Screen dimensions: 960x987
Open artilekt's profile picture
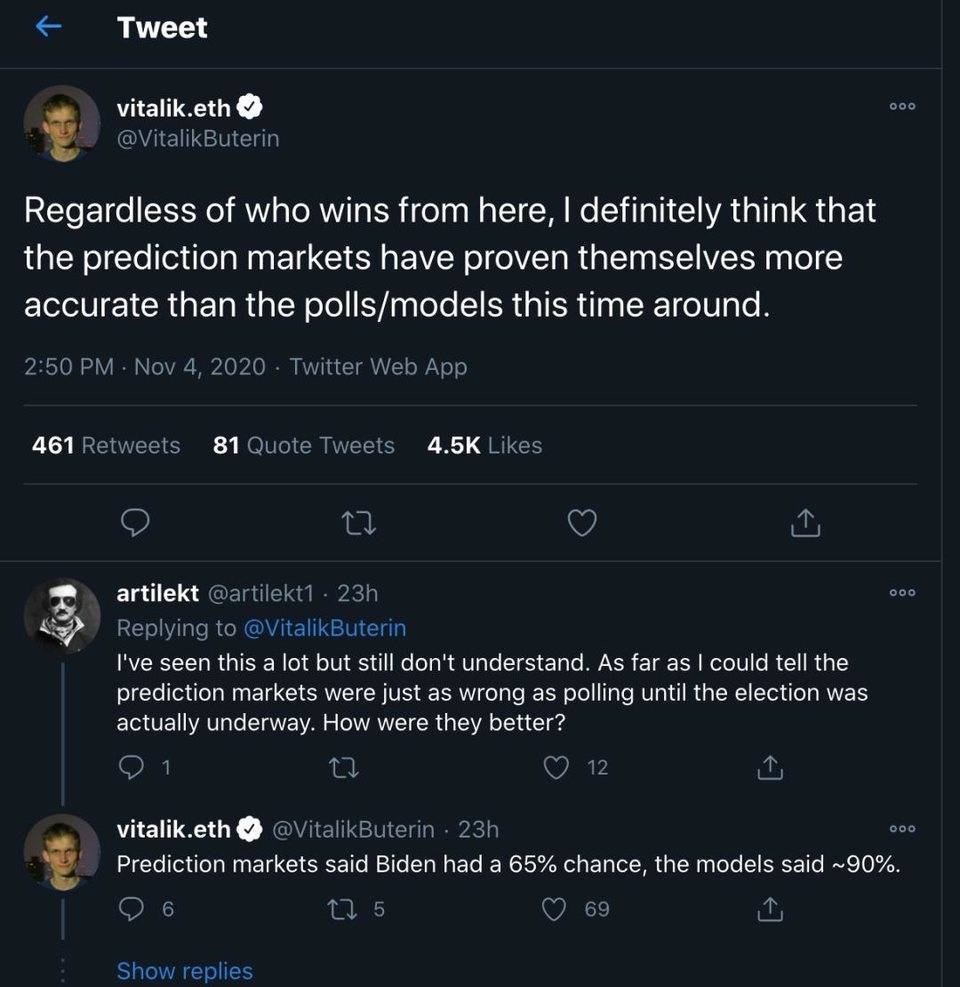(62, 616)
